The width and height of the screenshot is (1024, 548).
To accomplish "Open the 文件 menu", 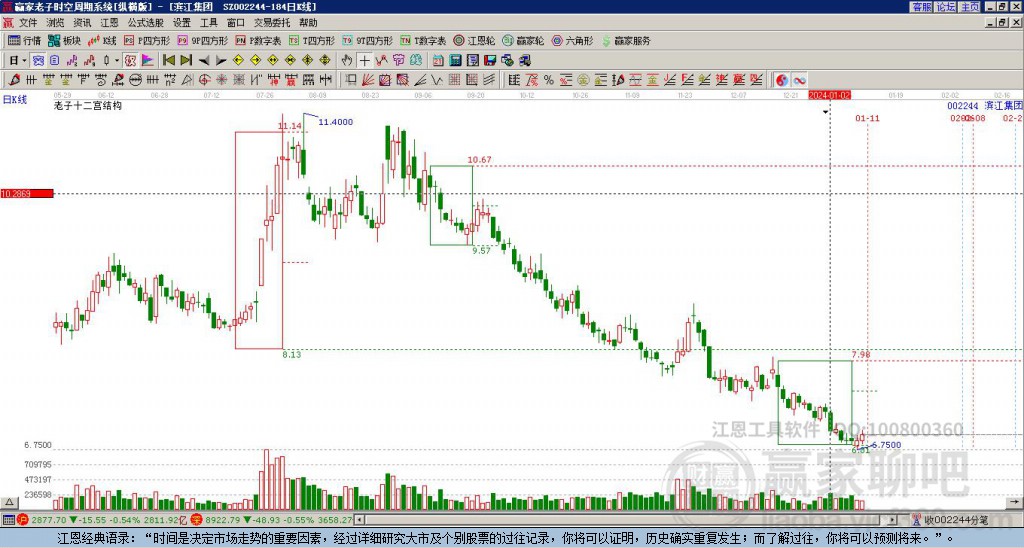I will pyautogui.click(x=28, y=23).
